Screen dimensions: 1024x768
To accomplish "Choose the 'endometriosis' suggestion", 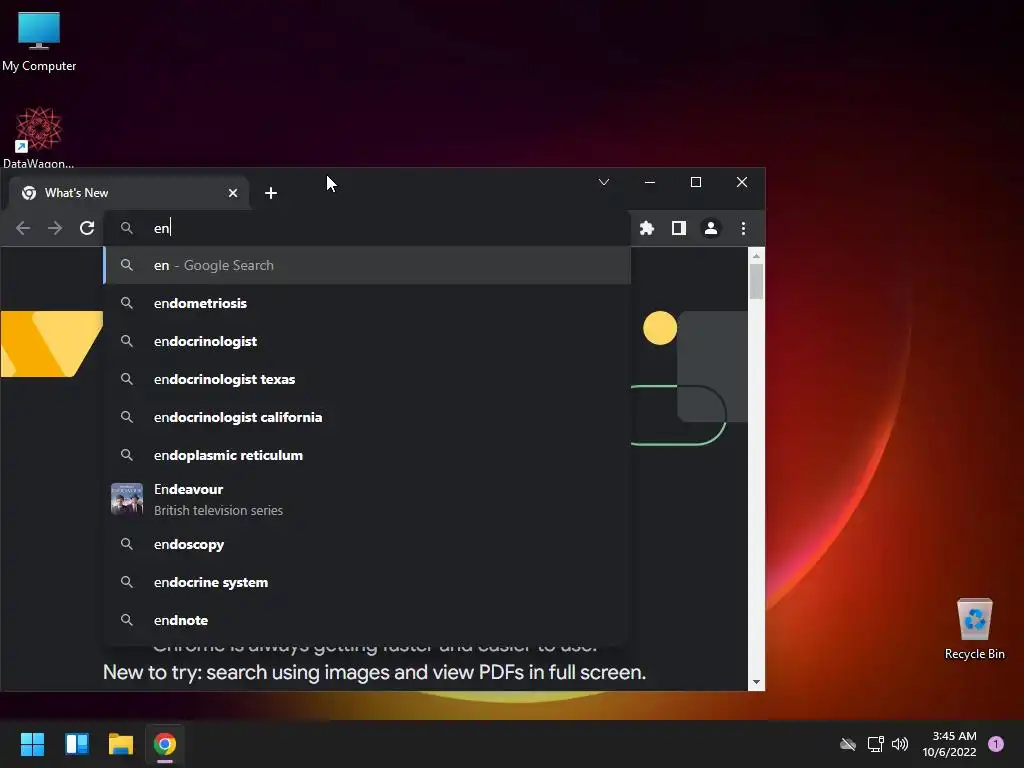I will 367,303.
